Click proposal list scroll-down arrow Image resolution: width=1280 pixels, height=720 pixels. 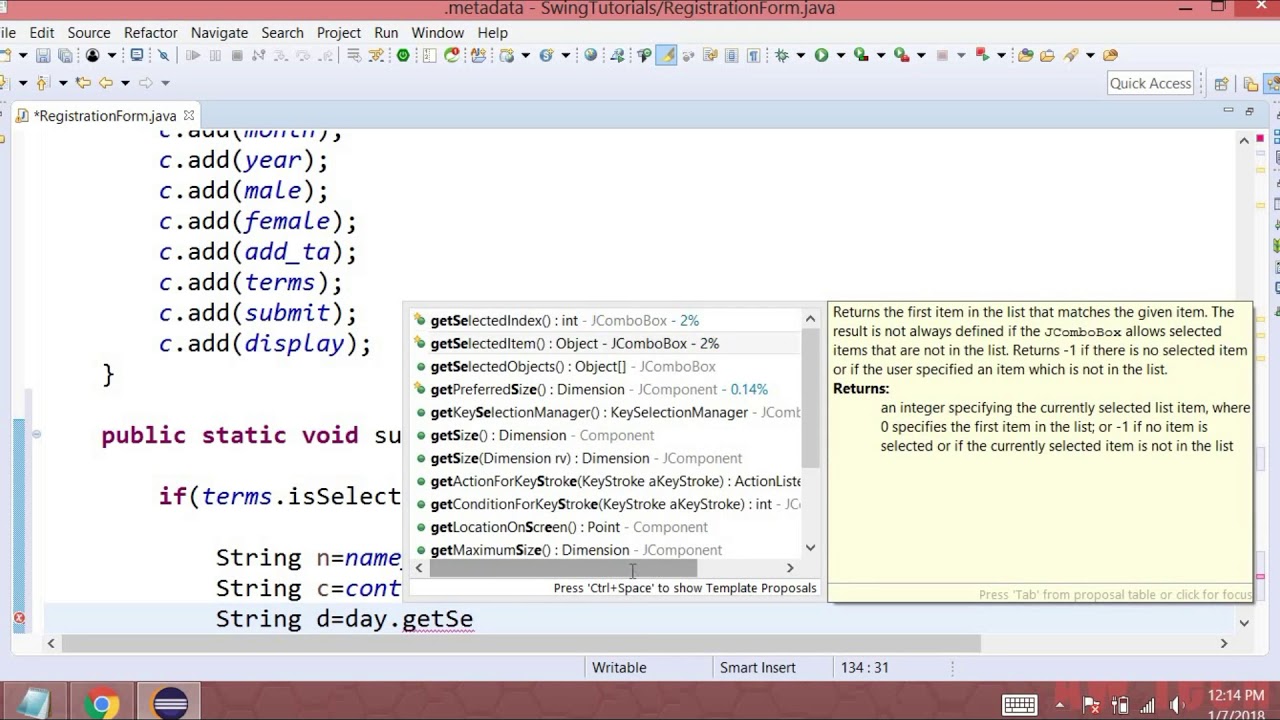tap(810, 548)
